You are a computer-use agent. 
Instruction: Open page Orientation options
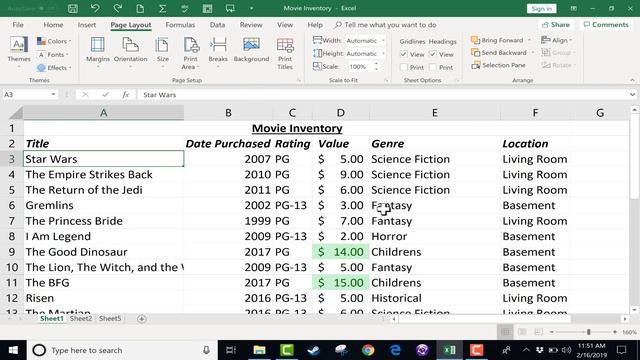pos(130,52)
